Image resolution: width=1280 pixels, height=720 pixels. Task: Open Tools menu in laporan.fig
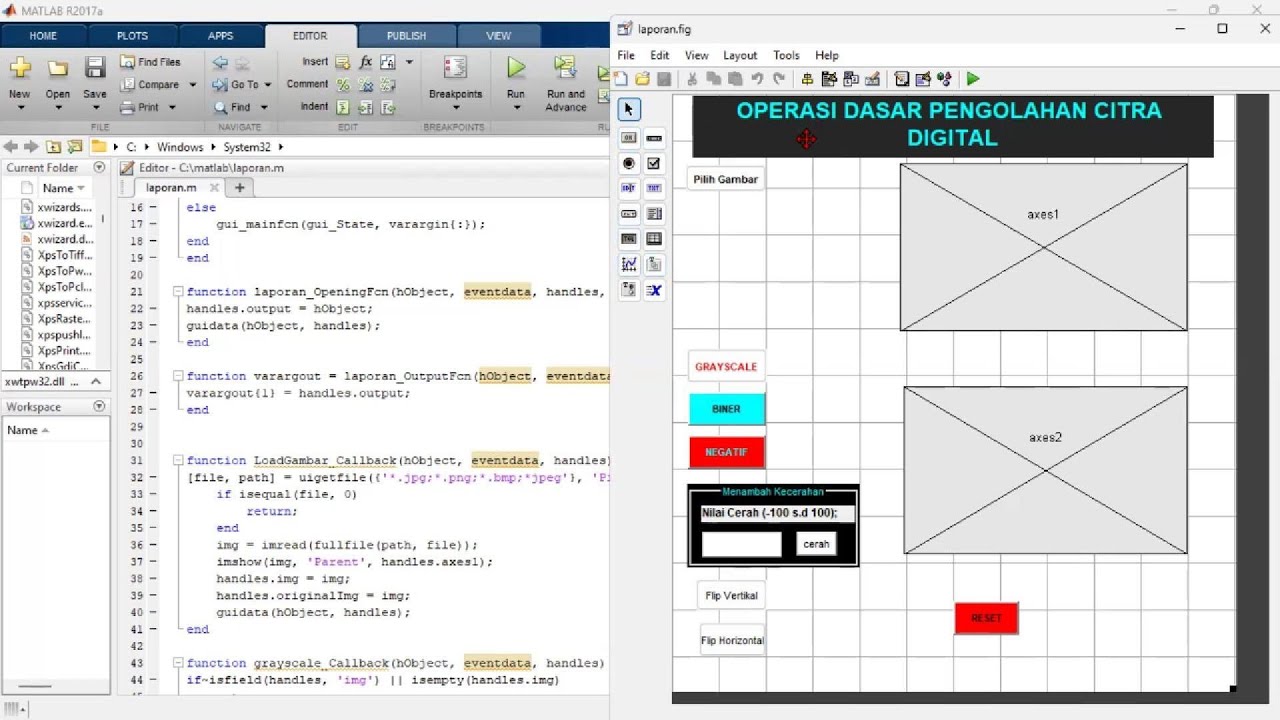pos(786,55)
